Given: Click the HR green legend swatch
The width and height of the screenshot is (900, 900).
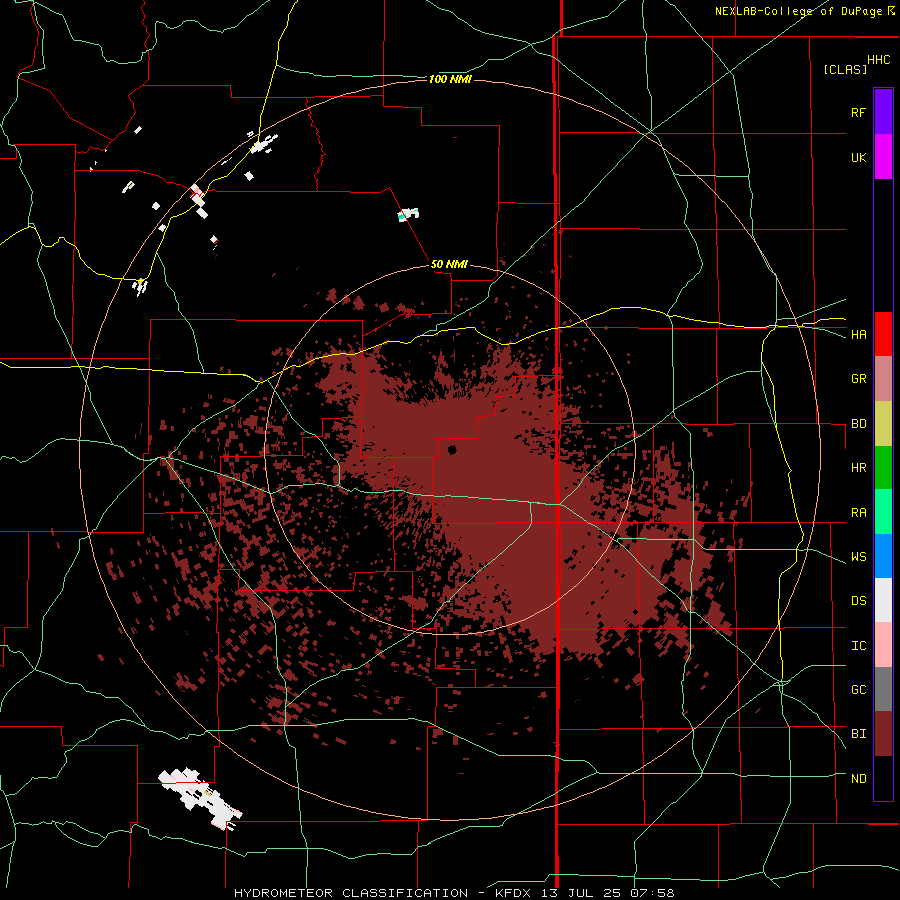Looking at the screenshot, I should [x=883, y=467].
